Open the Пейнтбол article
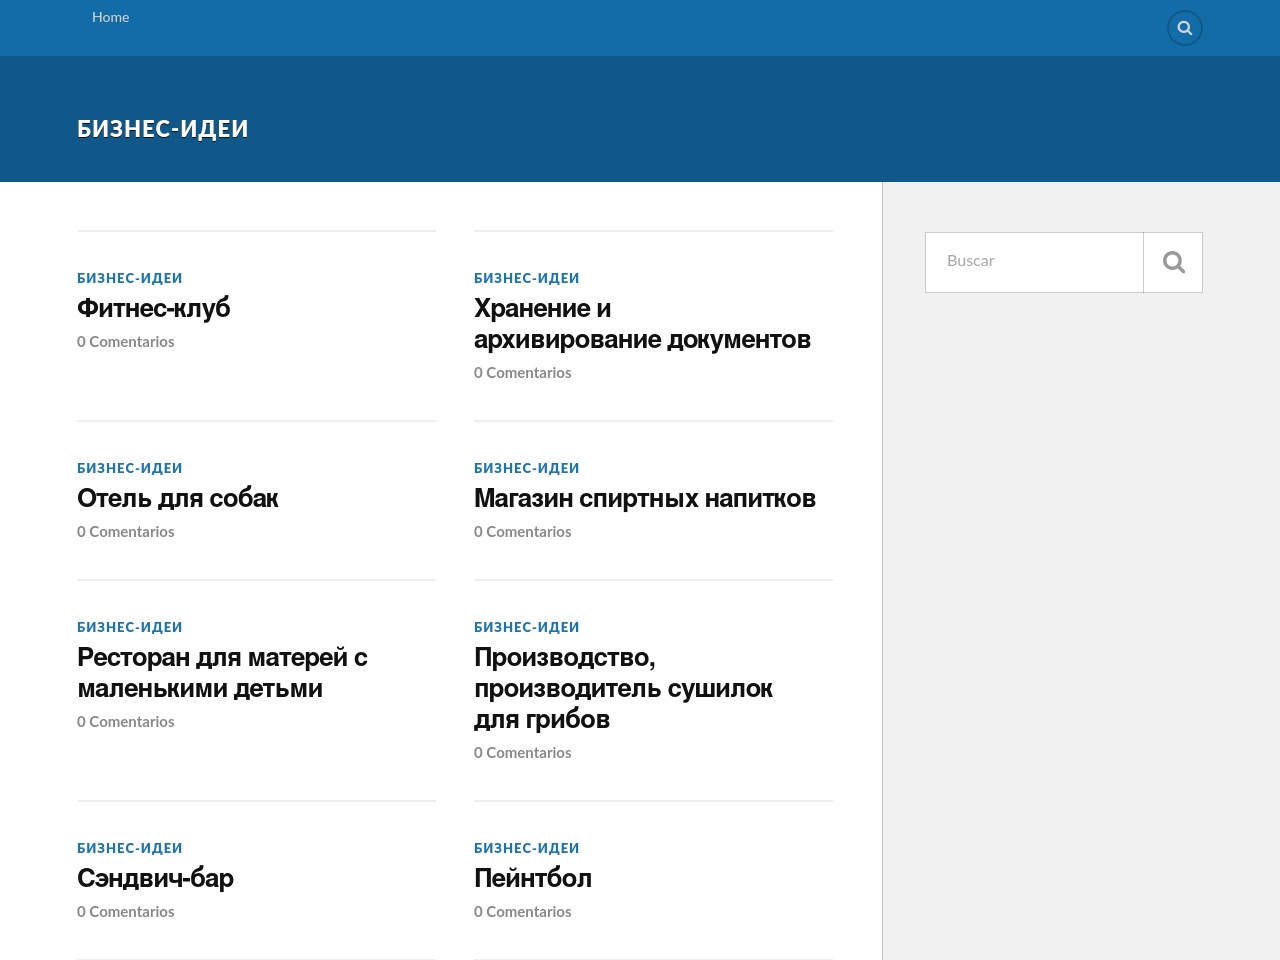 533,878
